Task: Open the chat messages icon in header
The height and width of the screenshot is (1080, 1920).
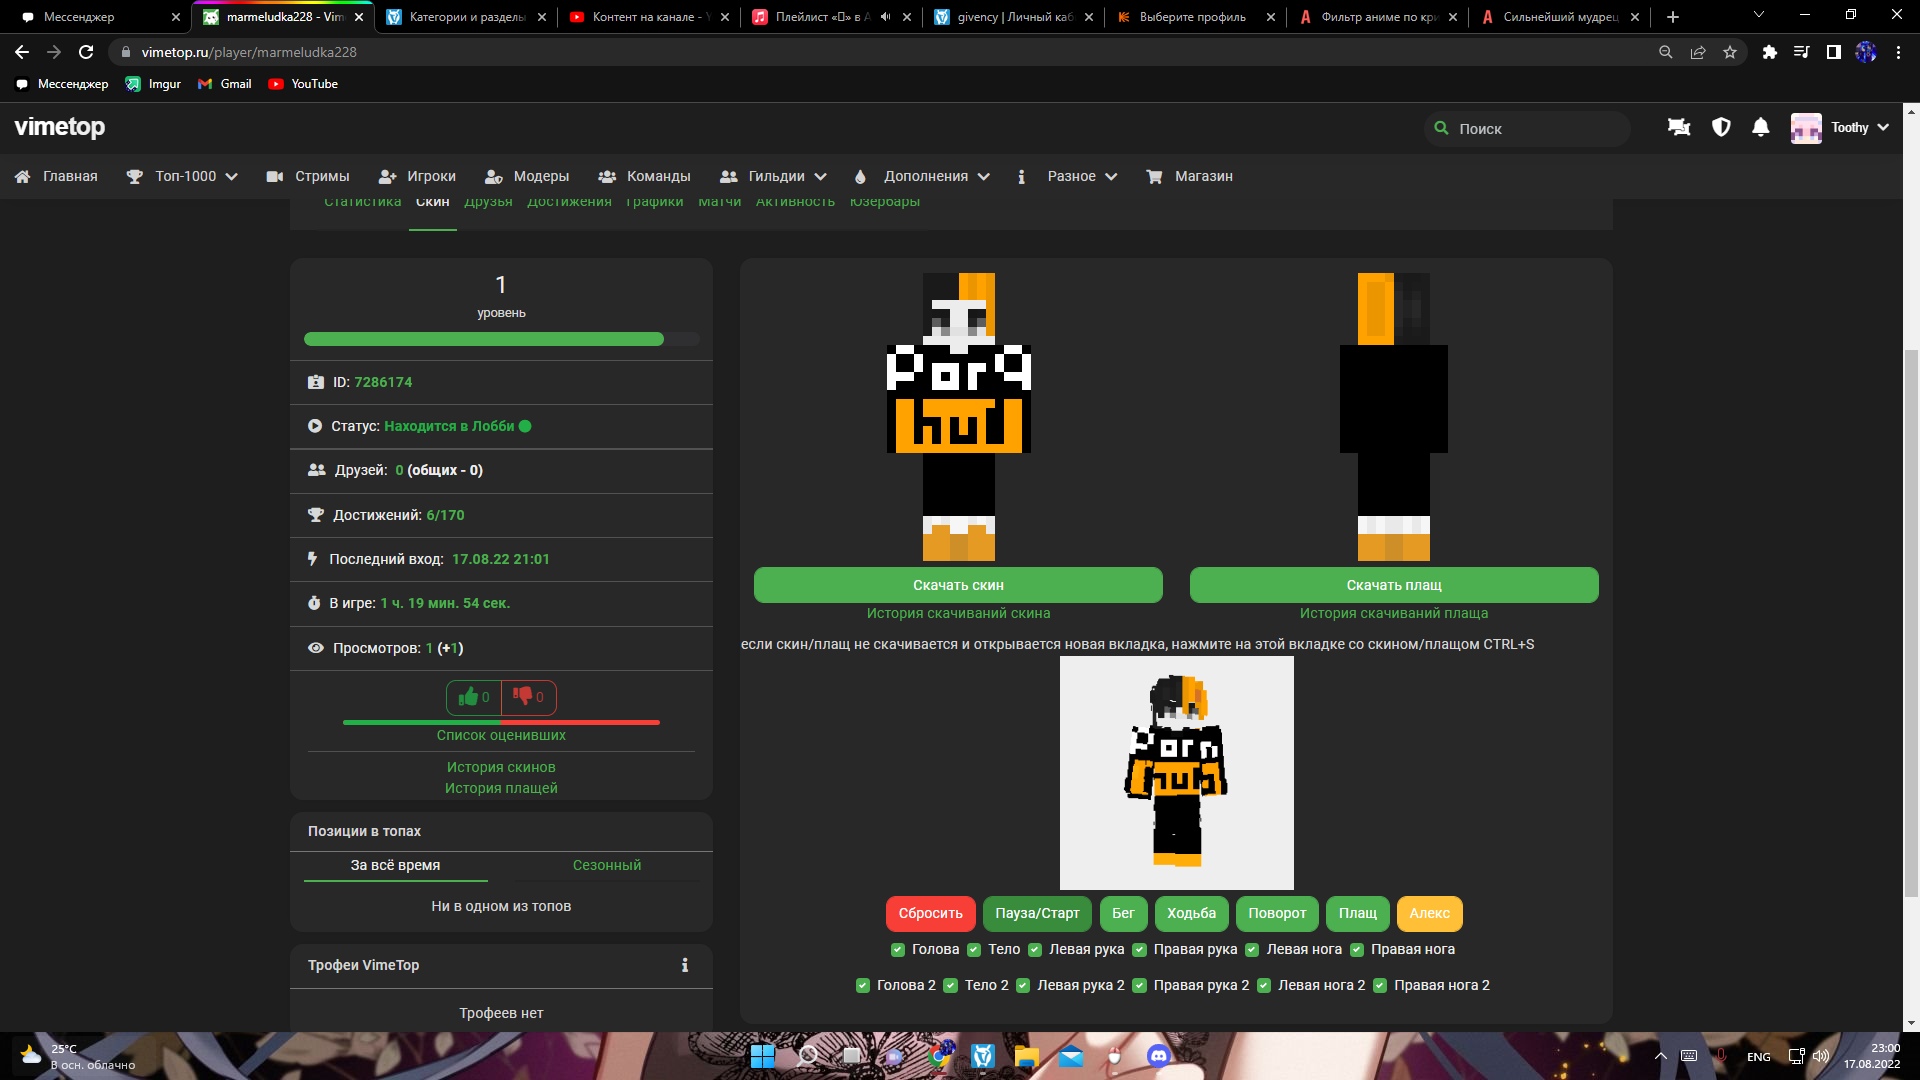Action: coord(1678,127)
